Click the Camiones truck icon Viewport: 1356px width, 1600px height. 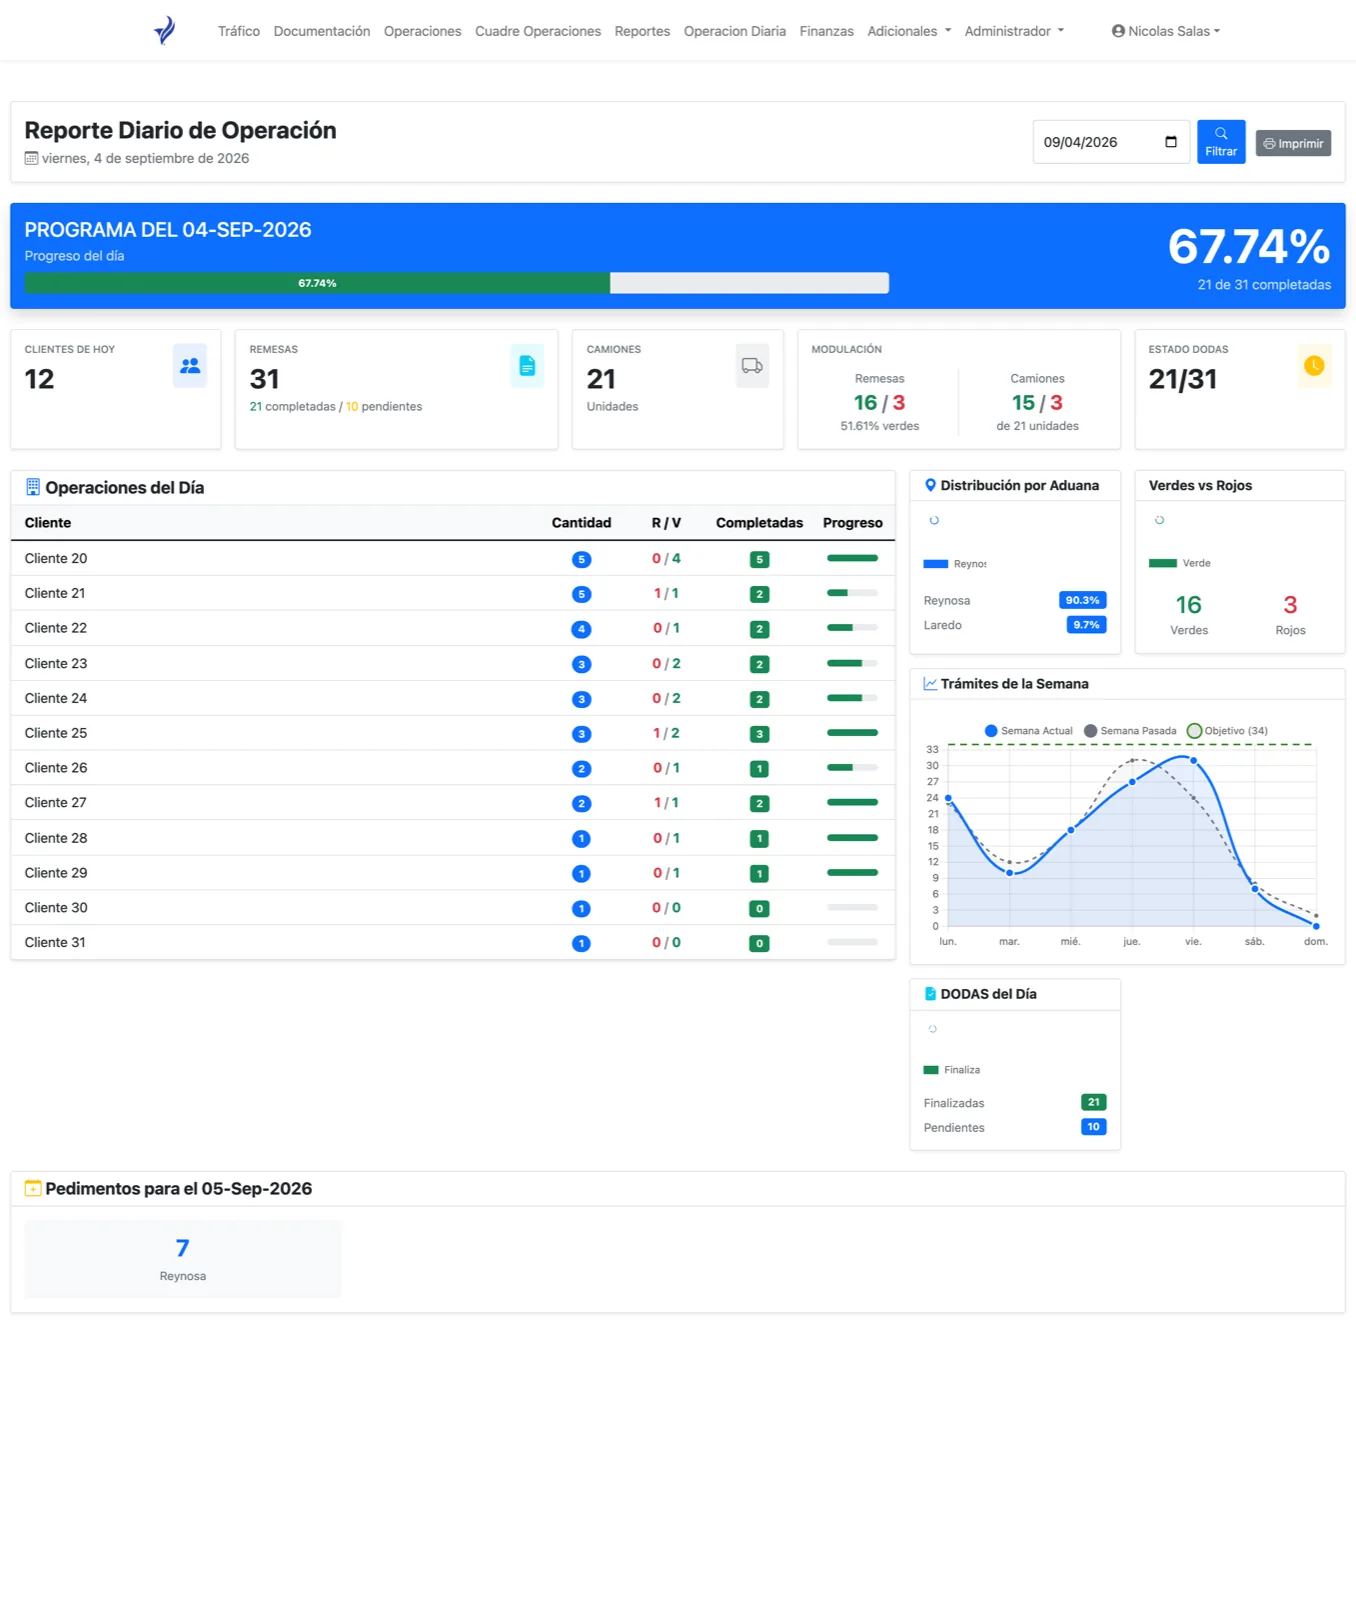(x=752, y=366)
